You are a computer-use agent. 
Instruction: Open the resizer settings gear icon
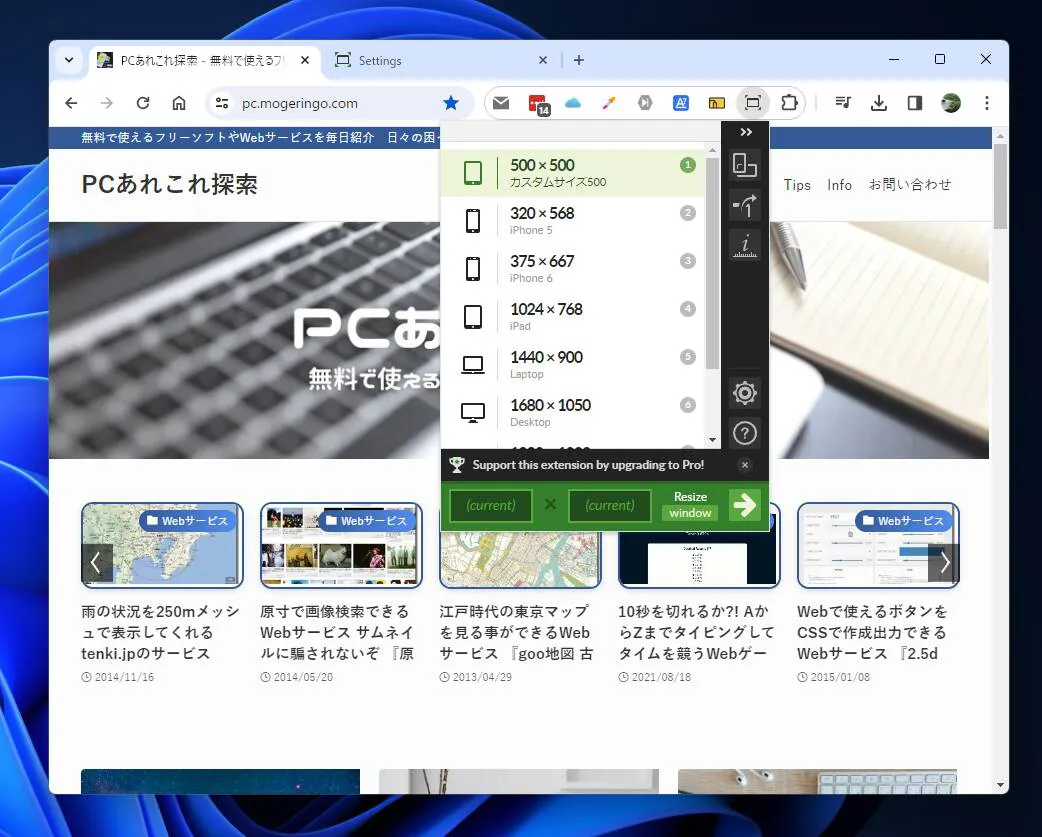tap(745, 393)
